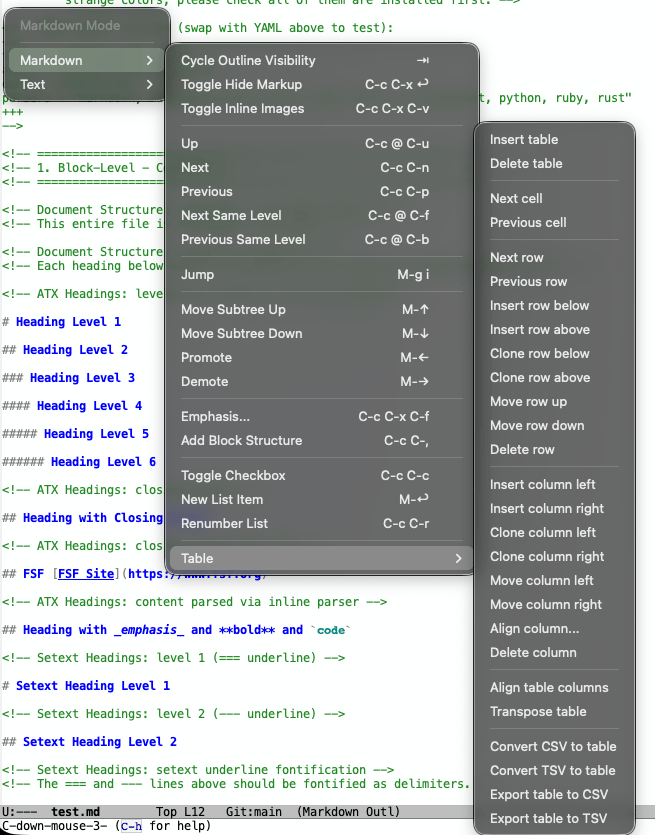The image size is (655, 835).
Task: Choose Convert TSV to table
Action: tap(554, 770)
